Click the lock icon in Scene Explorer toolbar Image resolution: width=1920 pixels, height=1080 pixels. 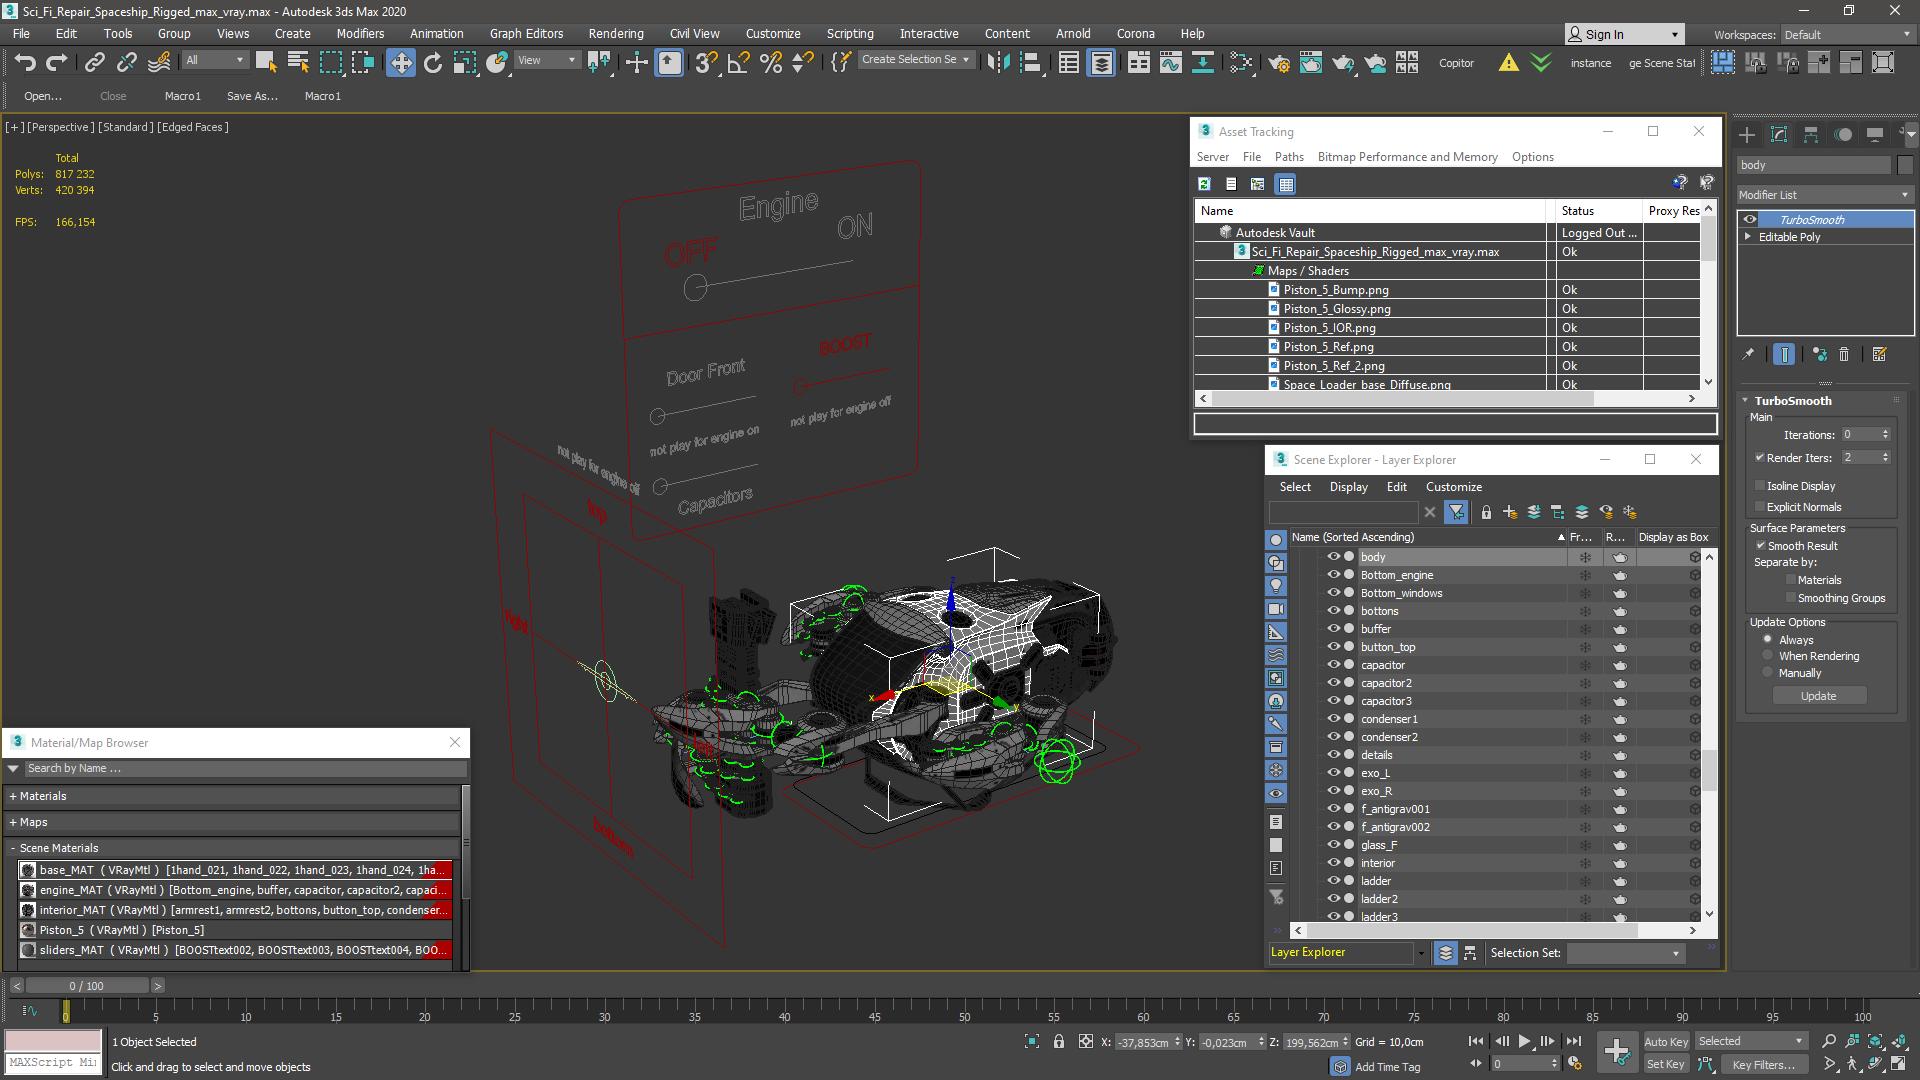[x=1486, y=512]
